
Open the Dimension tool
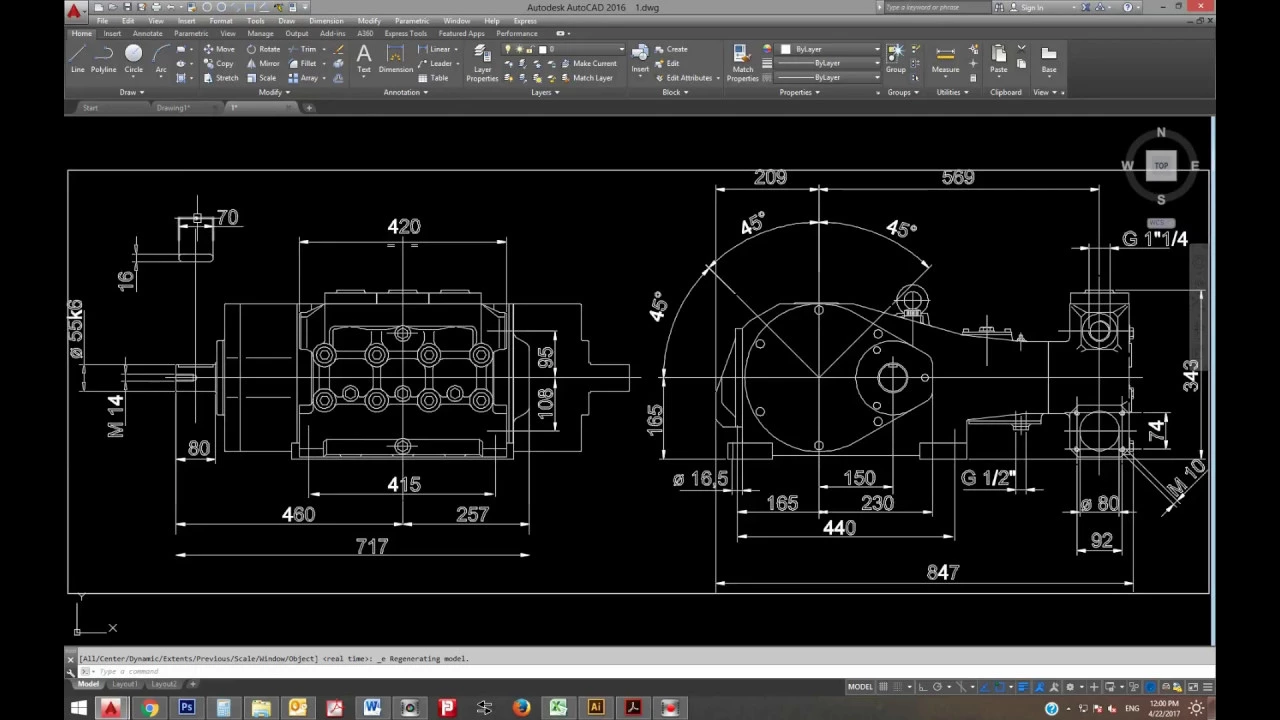pos(395,58)
